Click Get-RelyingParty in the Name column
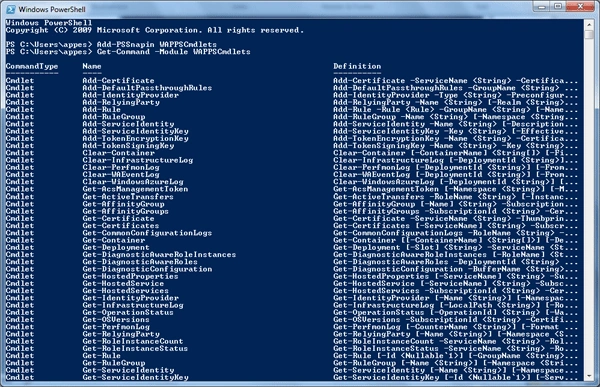The height and width of the screenshot is (387, 600). coord(121,334)
